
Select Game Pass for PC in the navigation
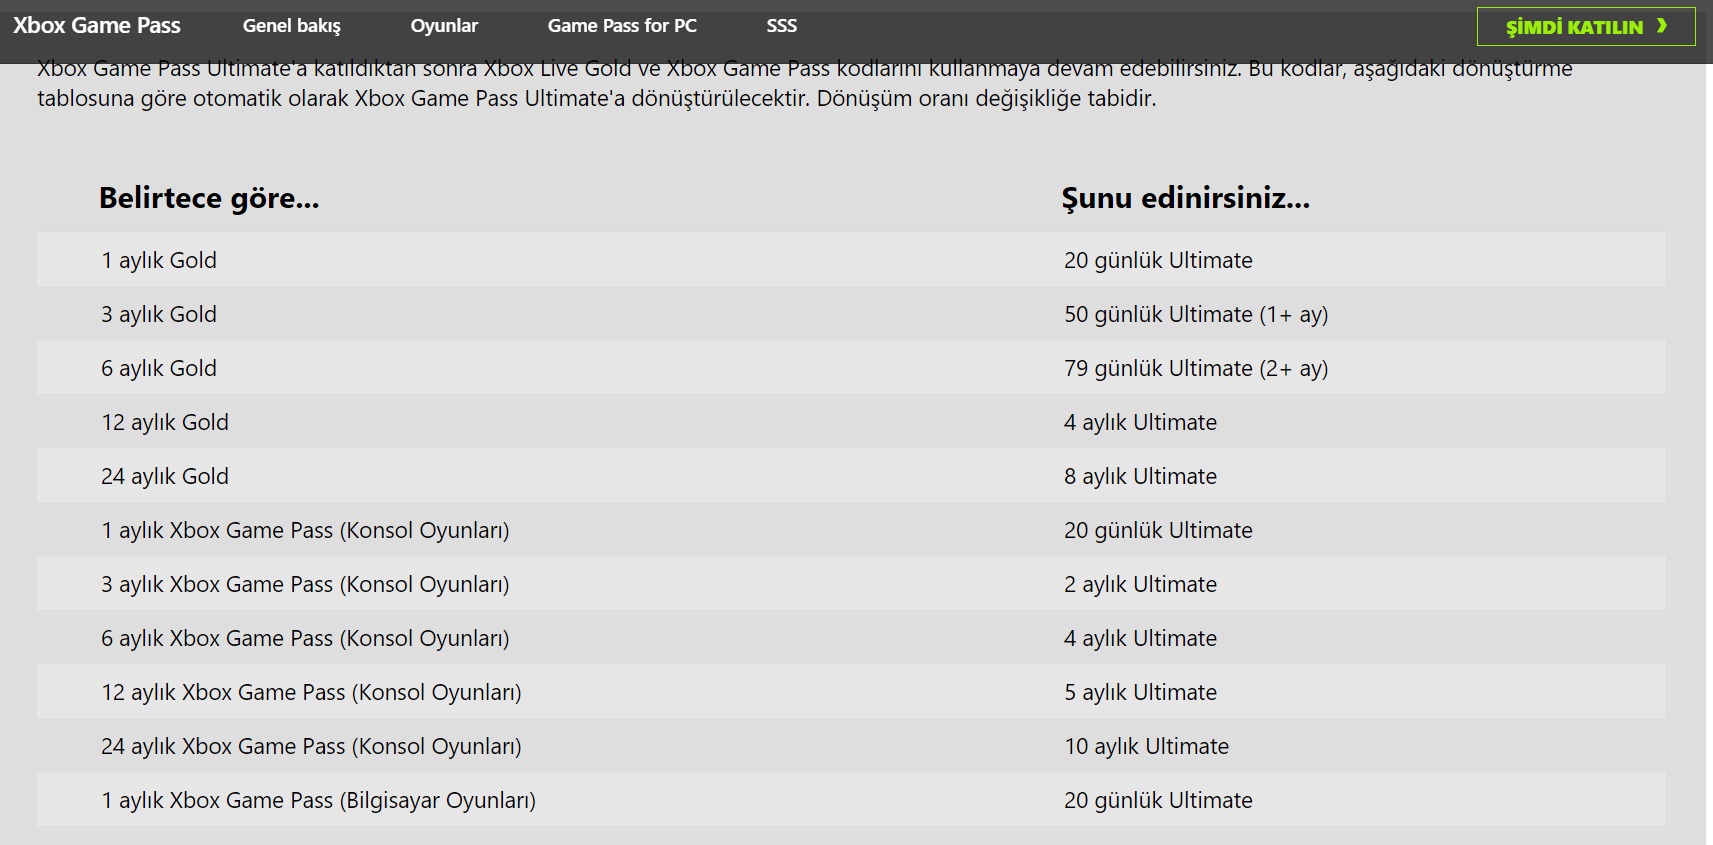tap(622, 26)
